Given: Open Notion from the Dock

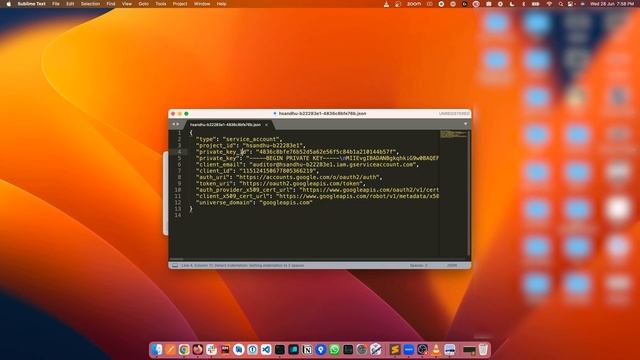Looking at the screenshot, I should pyautogui.click(x=307, y=349).
